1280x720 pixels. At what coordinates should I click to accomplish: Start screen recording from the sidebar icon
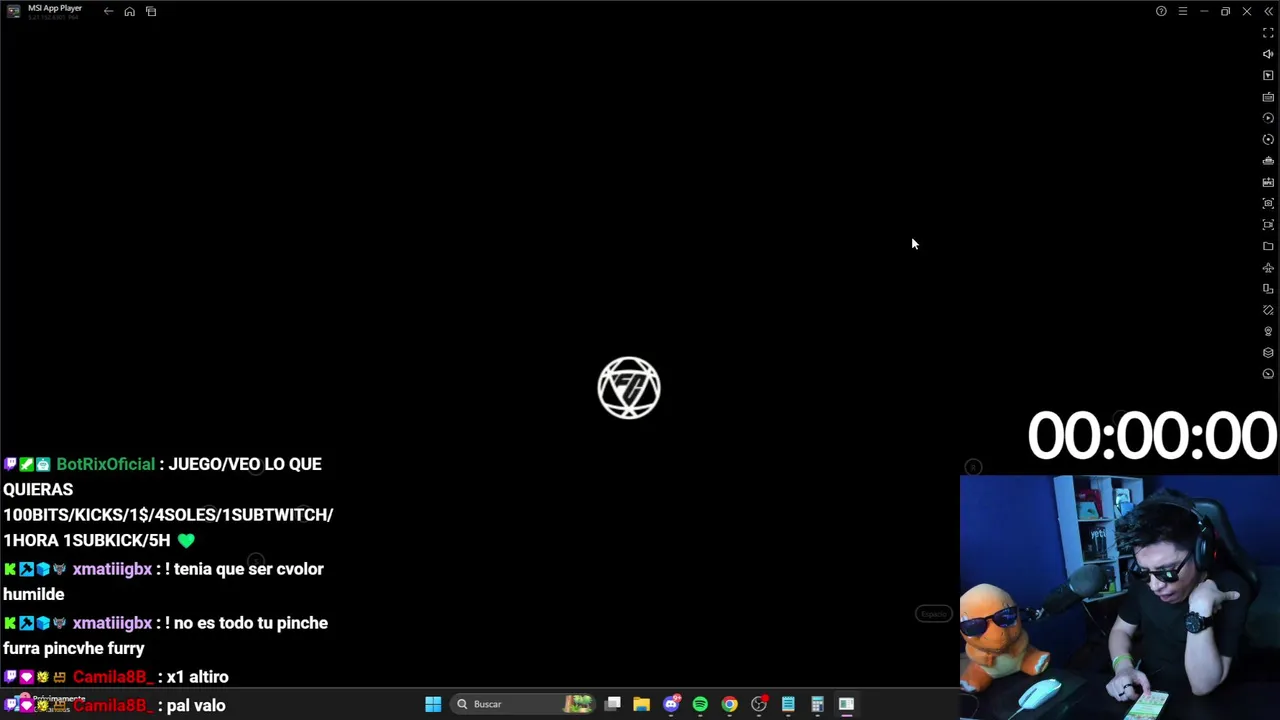click(x=1268, y=225)
